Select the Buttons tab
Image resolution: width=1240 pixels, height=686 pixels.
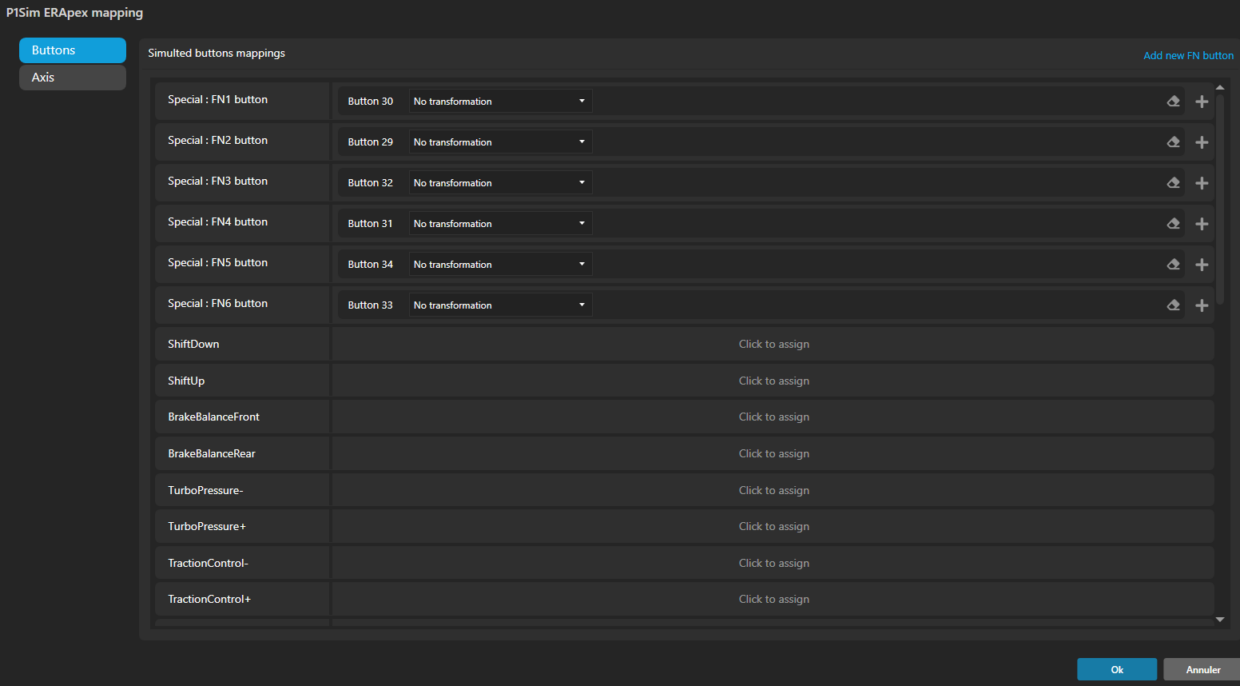(x=72, y=50)
